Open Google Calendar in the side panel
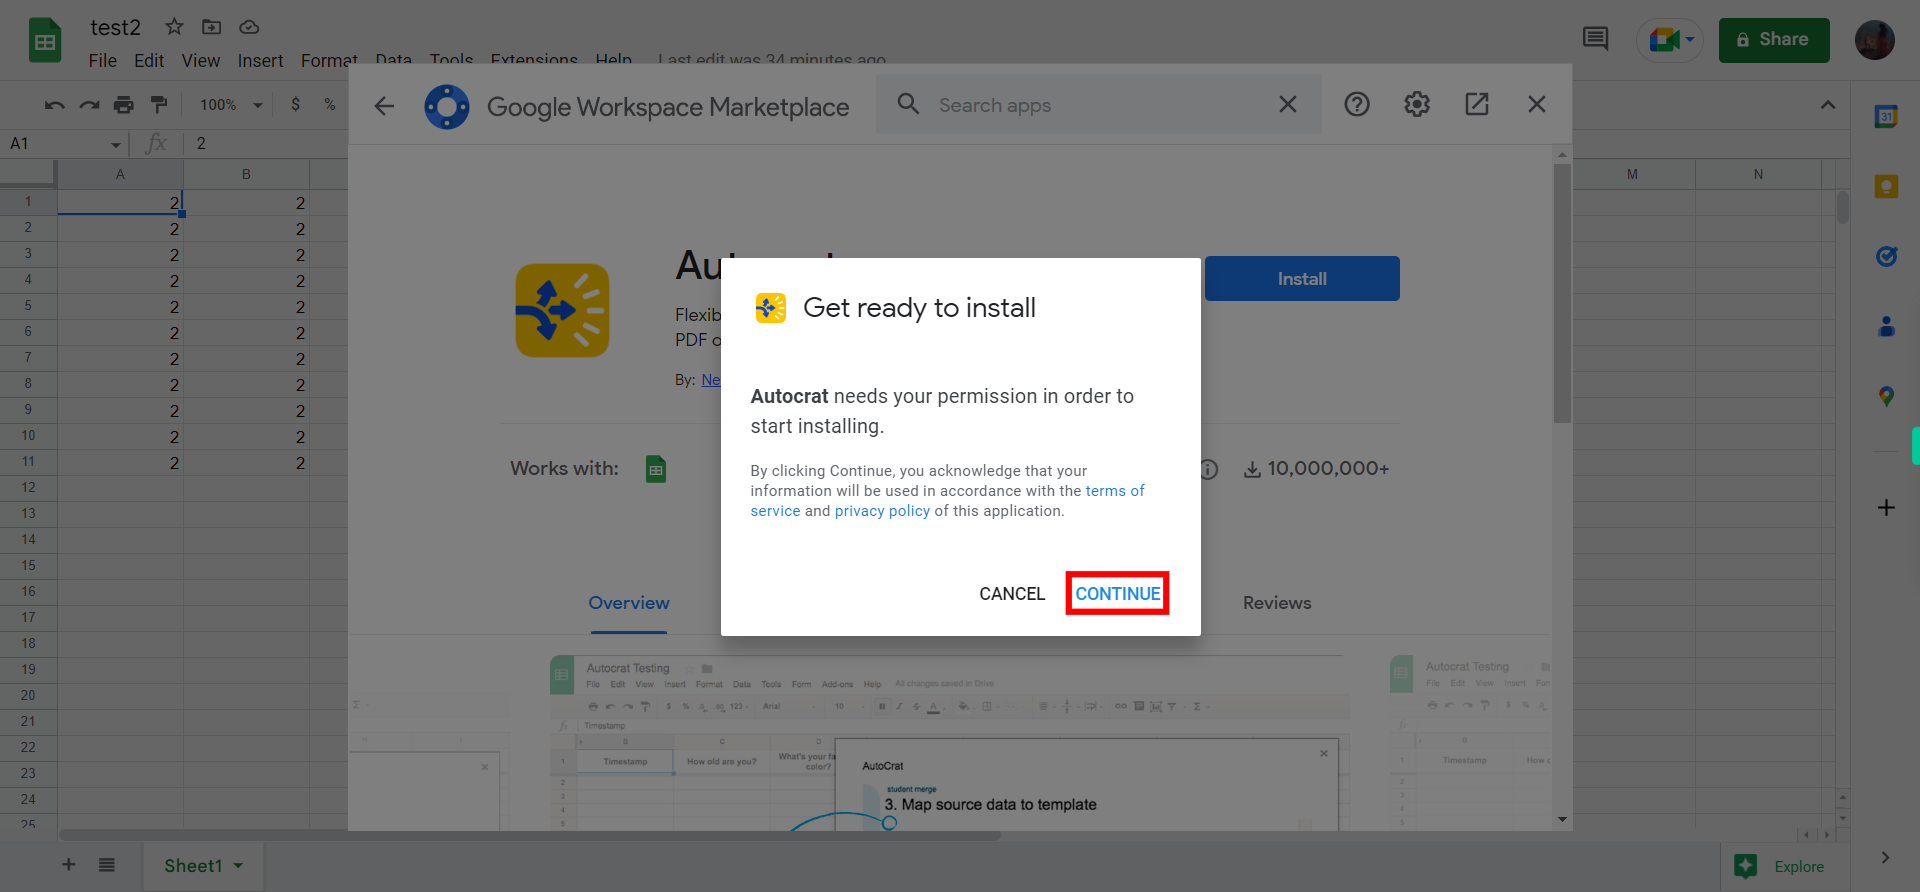 point(1886,117)
